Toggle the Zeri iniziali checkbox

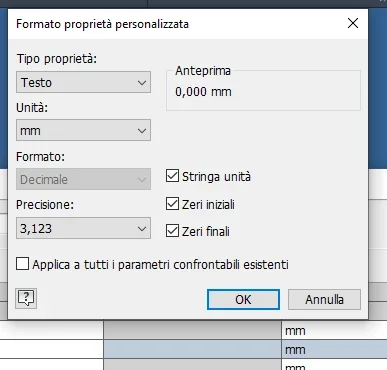click(x=172, y=204)
